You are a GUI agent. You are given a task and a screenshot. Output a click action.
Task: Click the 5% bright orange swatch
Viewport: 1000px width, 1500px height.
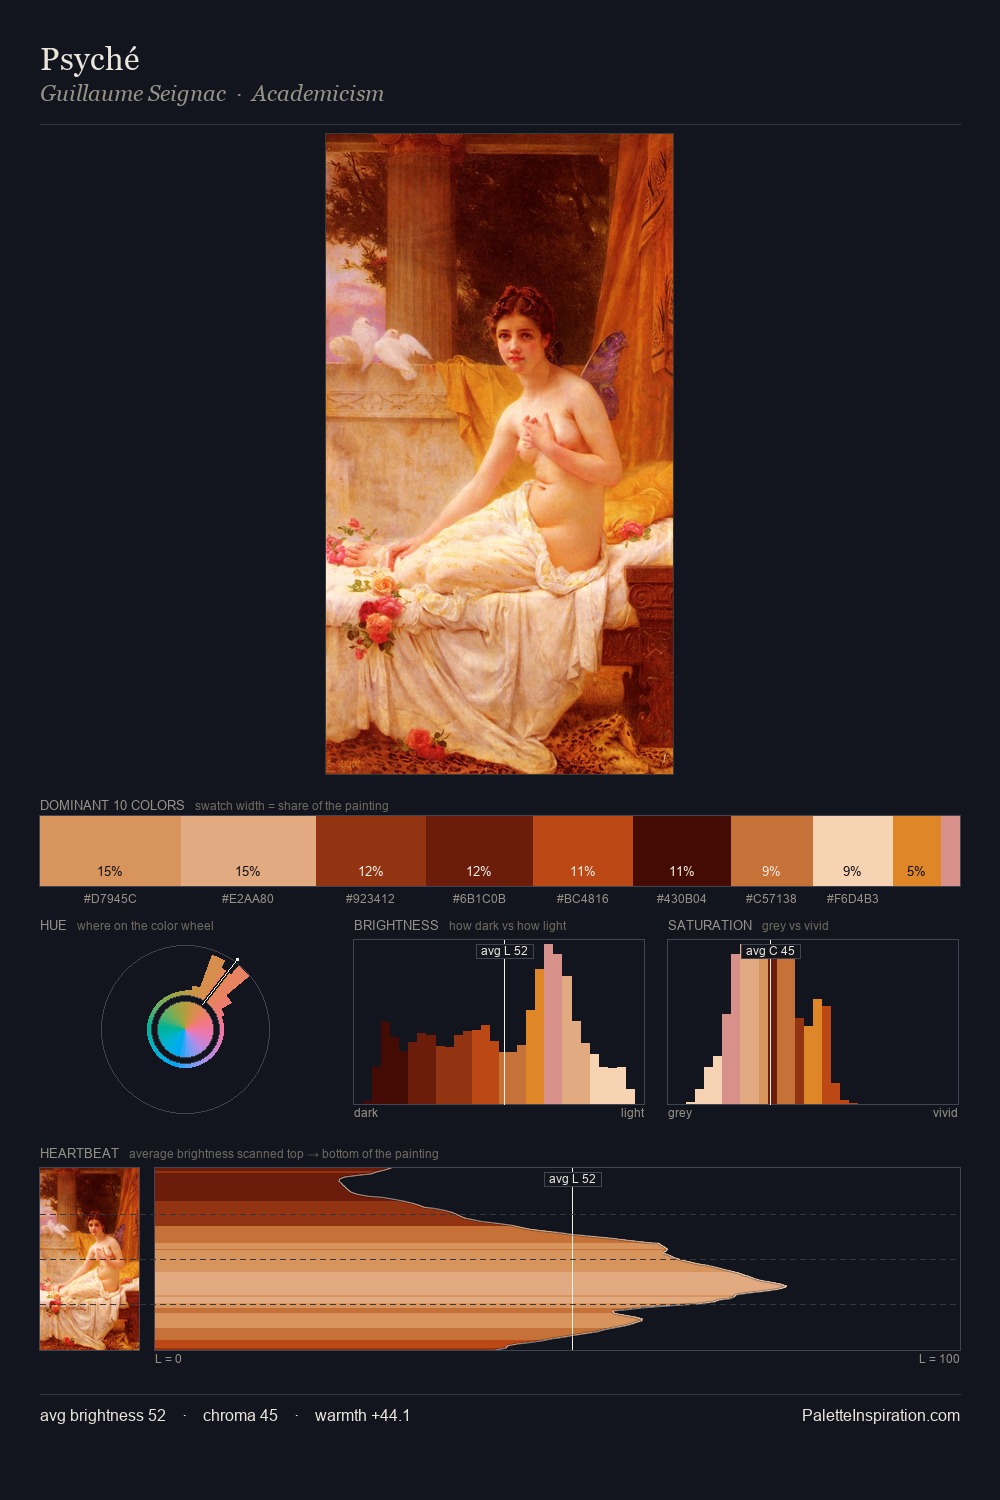(x=917, y=851)
